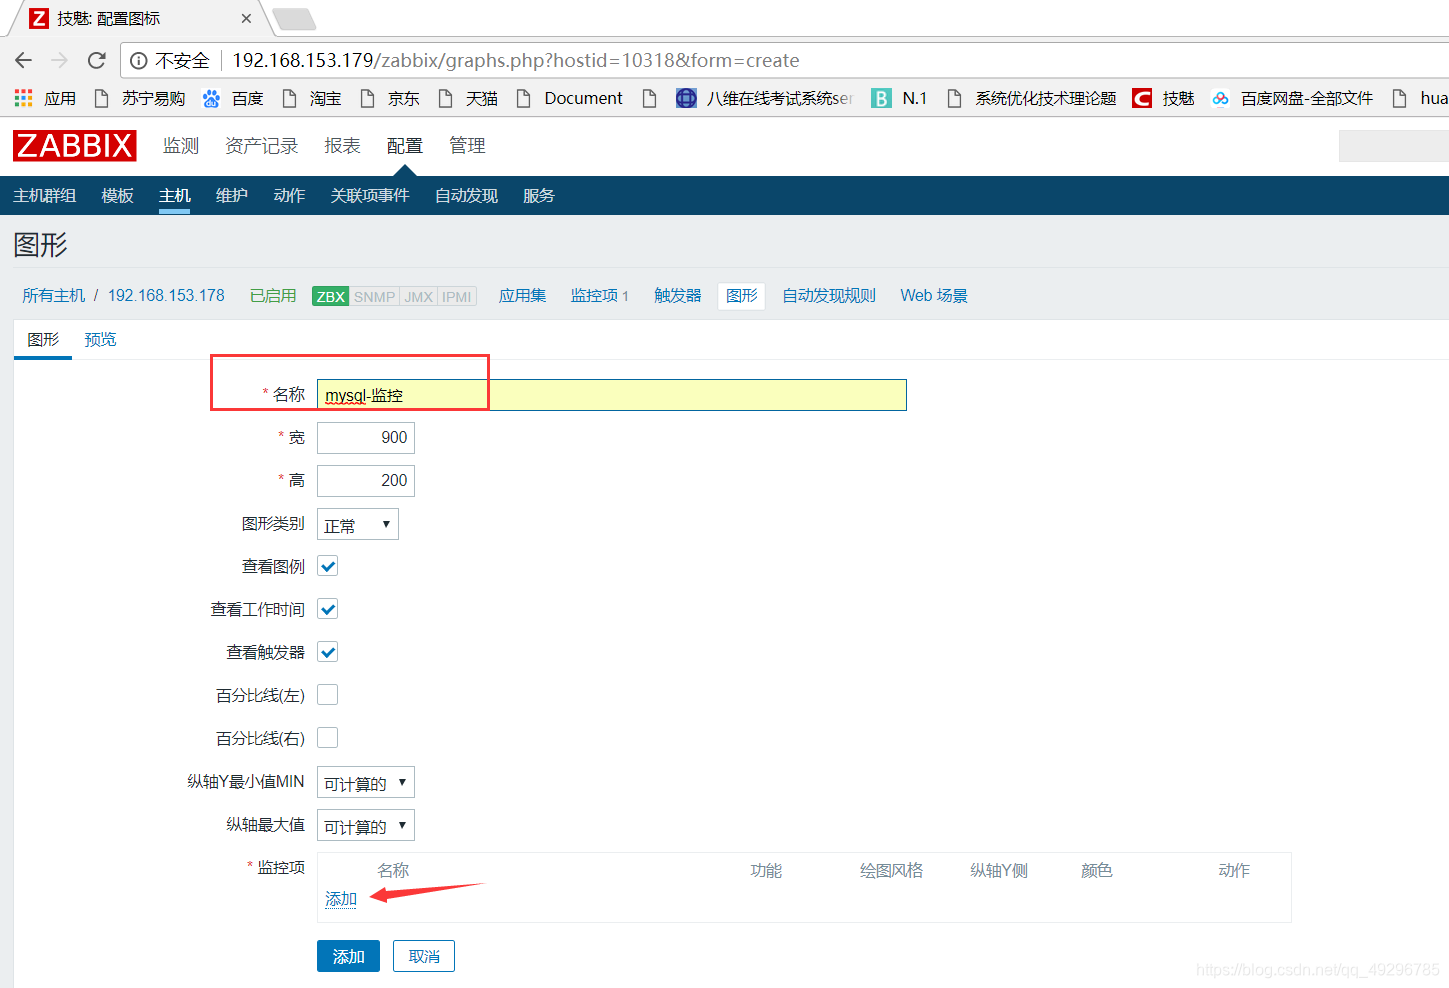Click the browser forward arrow

[60, 60]
